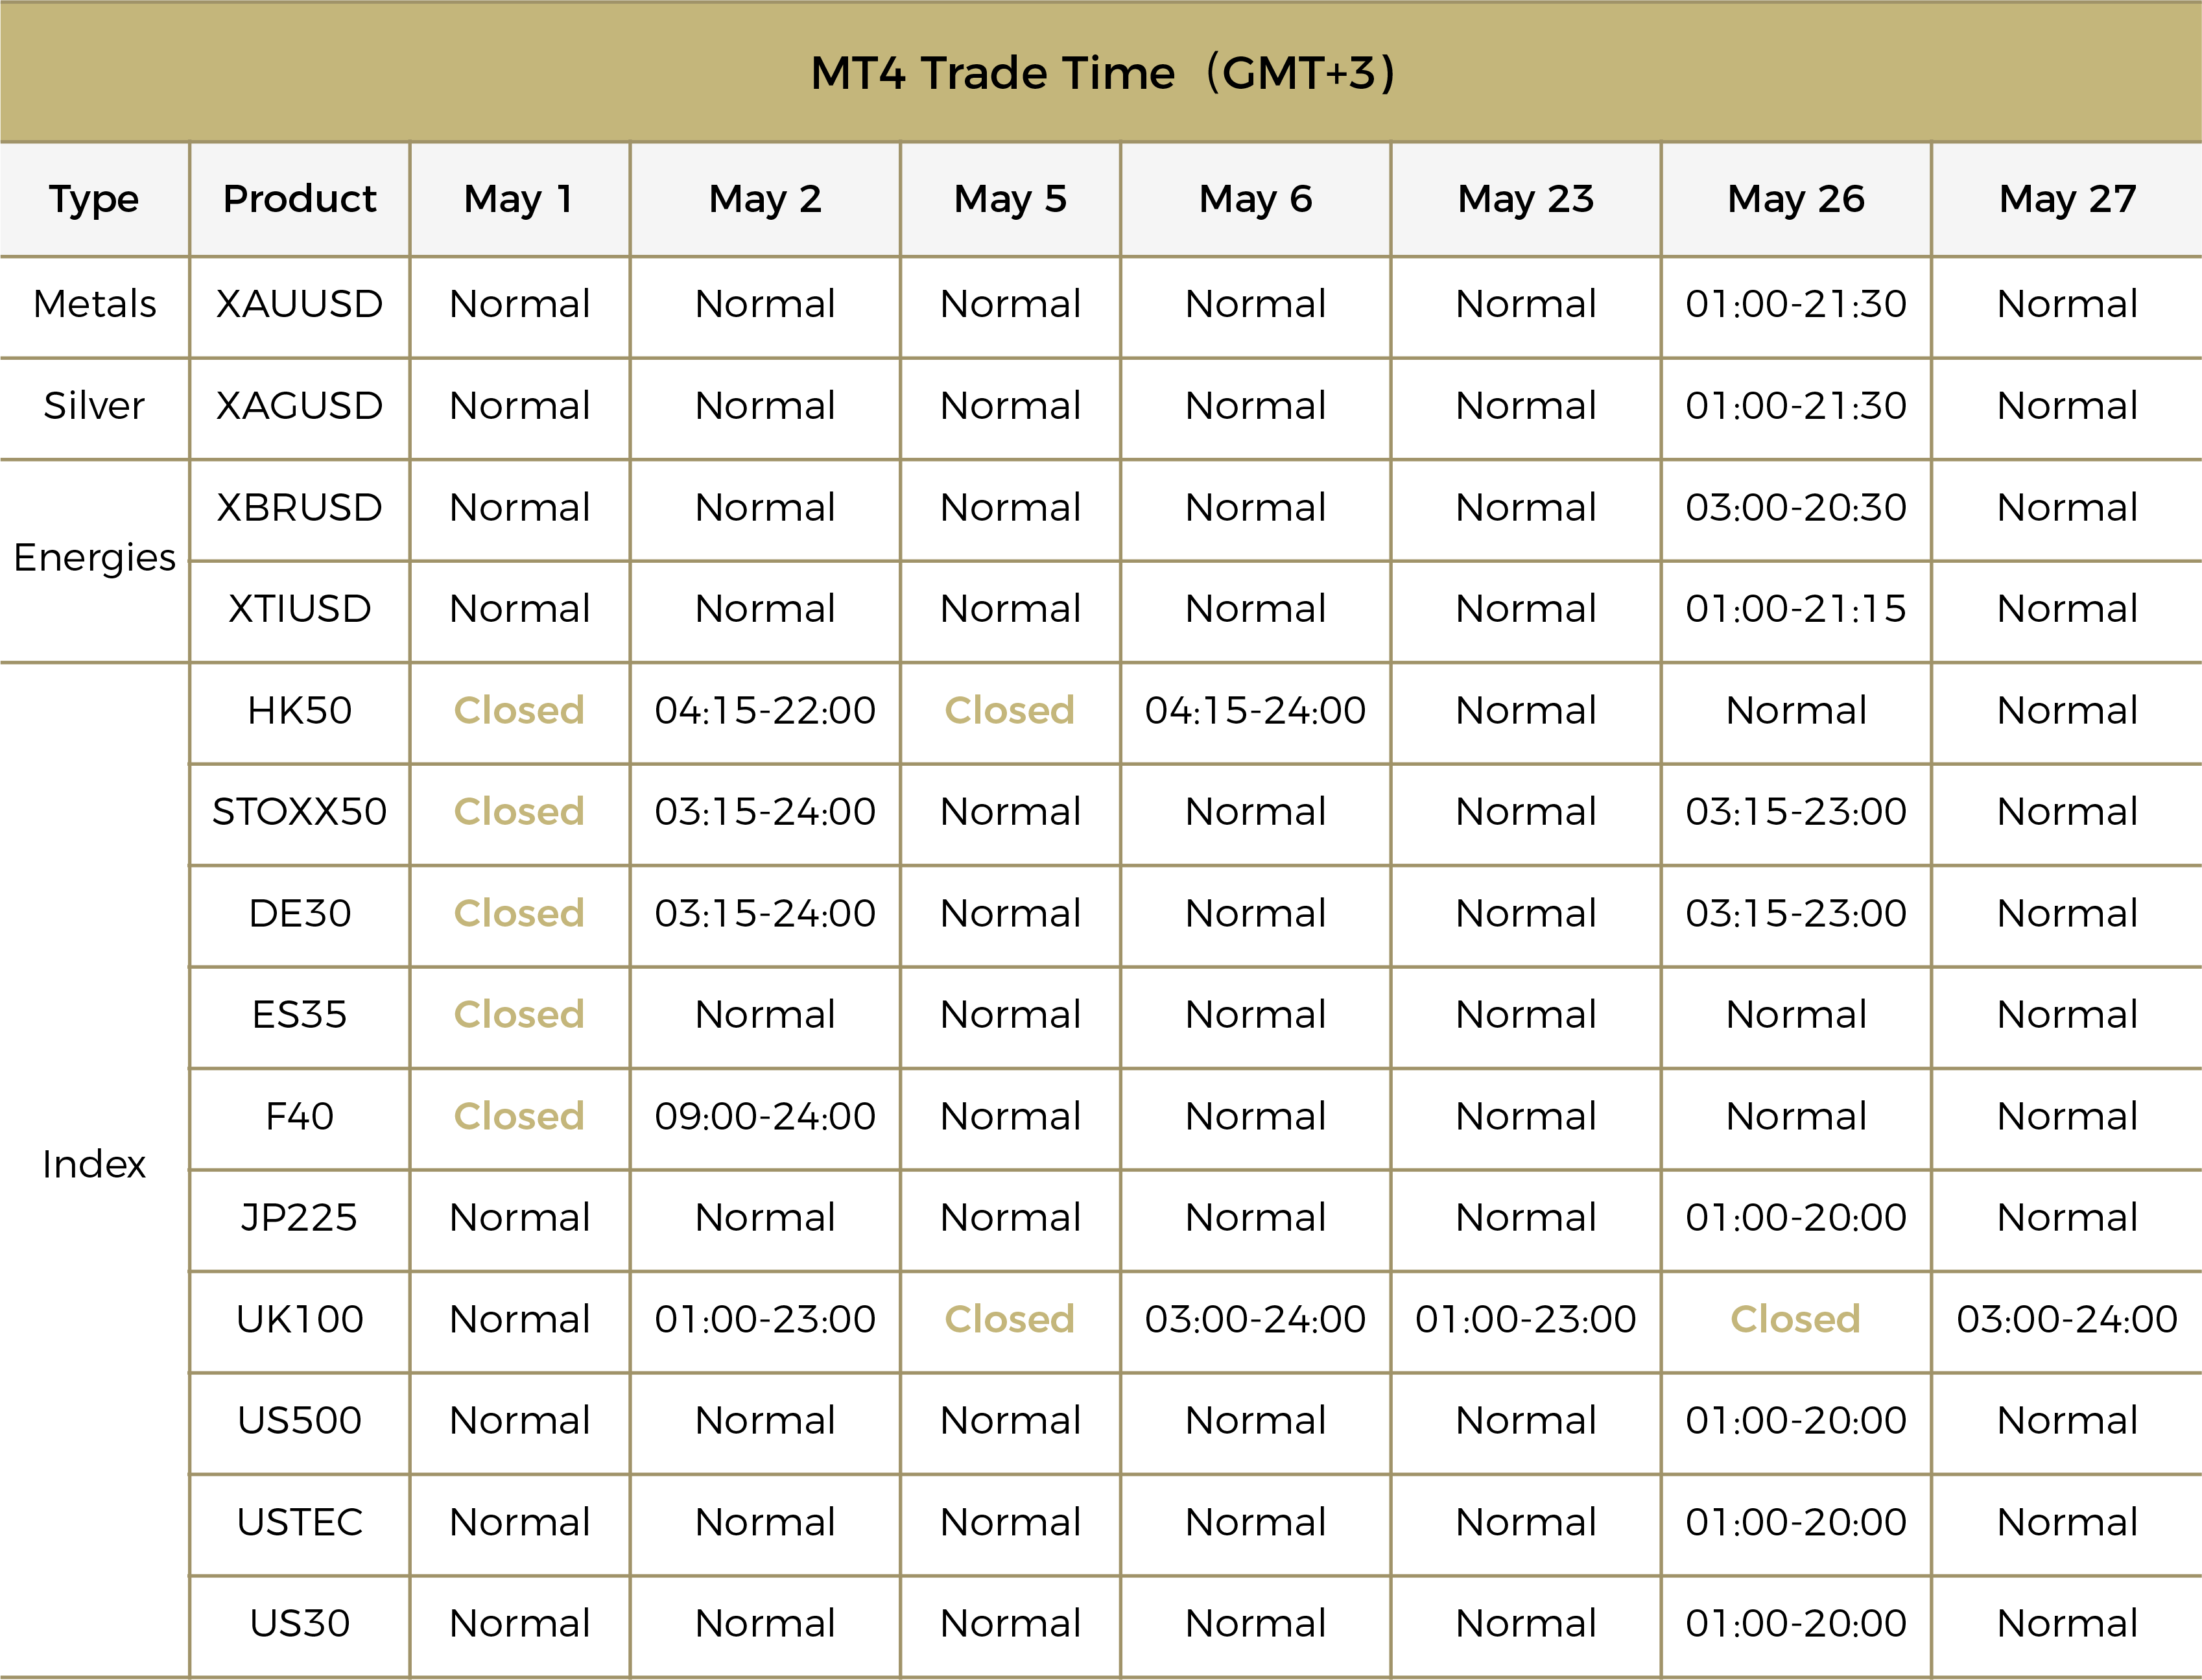Click the MT4 Trade Time title banner
Viewport: 2202px width, 1680px height.
click(1101, 72)
